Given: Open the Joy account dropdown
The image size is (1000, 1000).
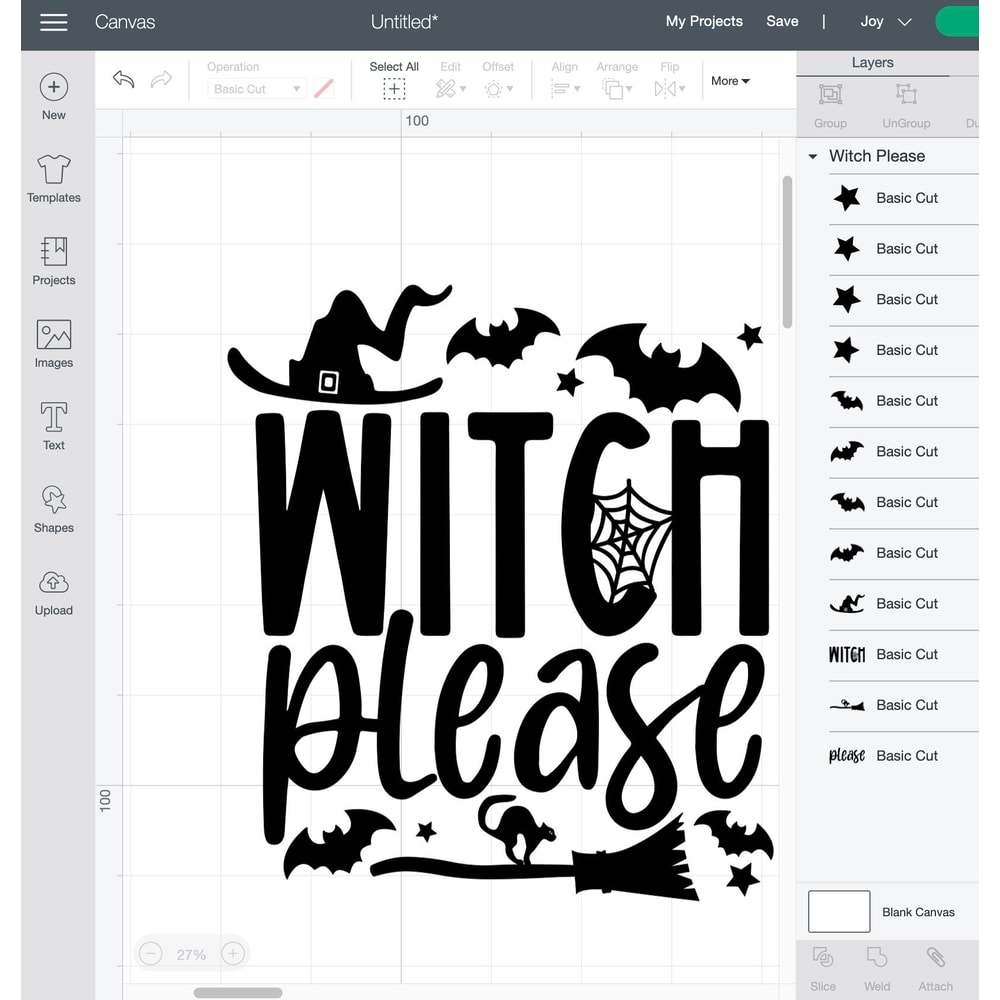Looking at the screenshot, I should click(x=884, y=21).
